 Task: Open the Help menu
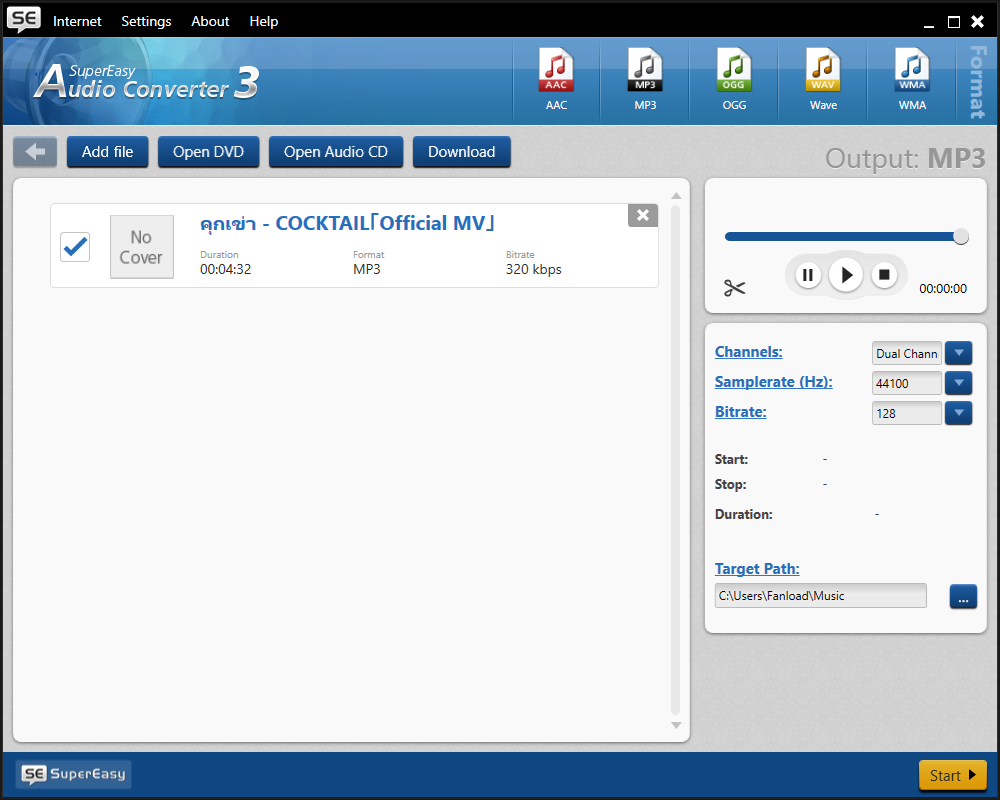click(x=263, y=21)
